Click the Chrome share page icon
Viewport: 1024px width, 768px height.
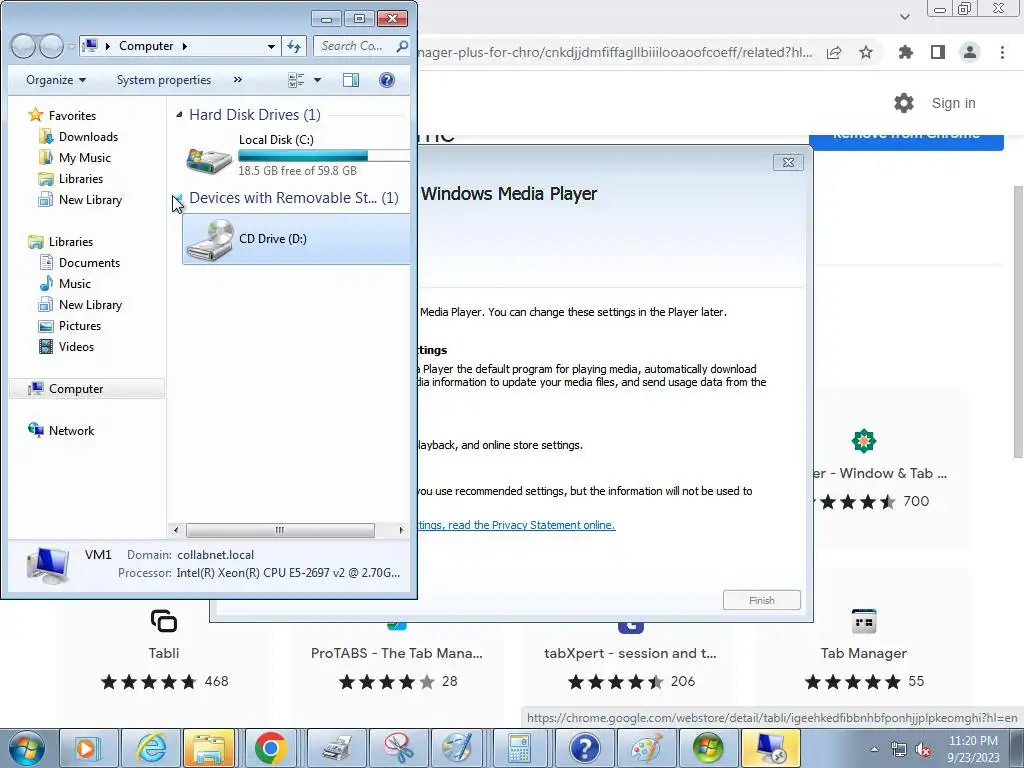click(834, 52)
